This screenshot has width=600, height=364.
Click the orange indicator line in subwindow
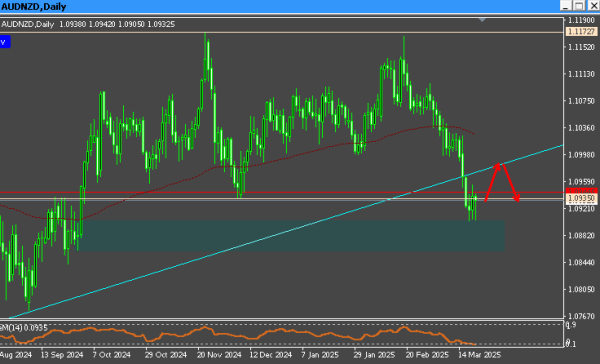pos(237,335)
